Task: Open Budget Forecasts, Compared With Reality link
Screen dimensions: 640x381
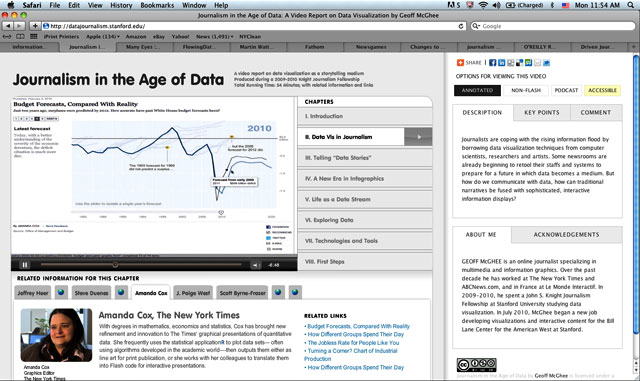Action: pos(358,326)
